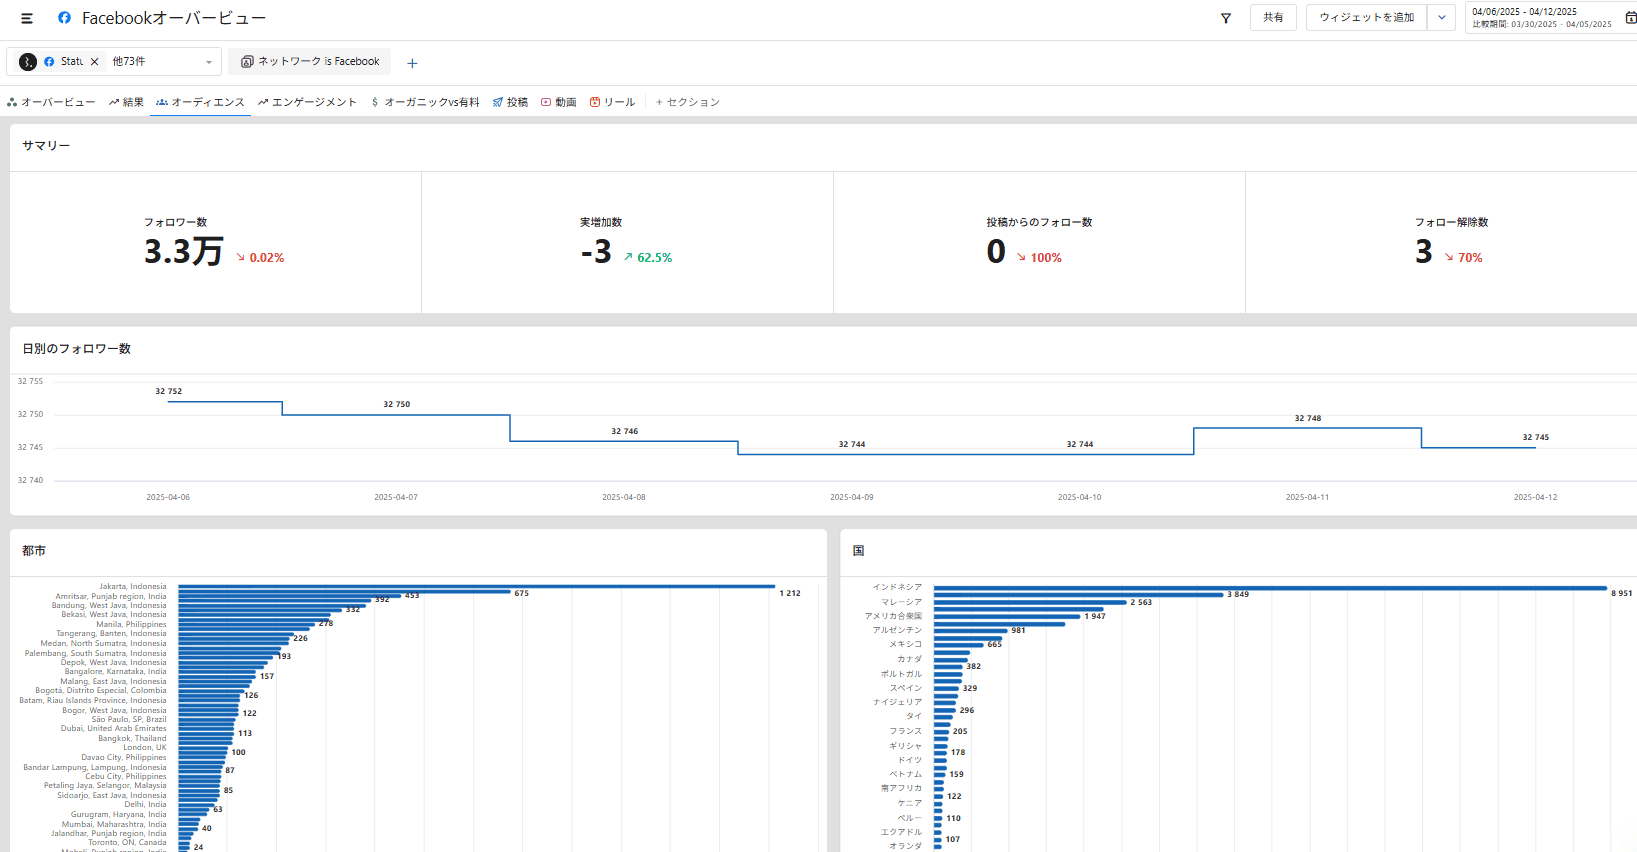Click the filter funnel icon
Image resolution: width=1637 pixels, height=852 pixels.
tap(1226, 18)
